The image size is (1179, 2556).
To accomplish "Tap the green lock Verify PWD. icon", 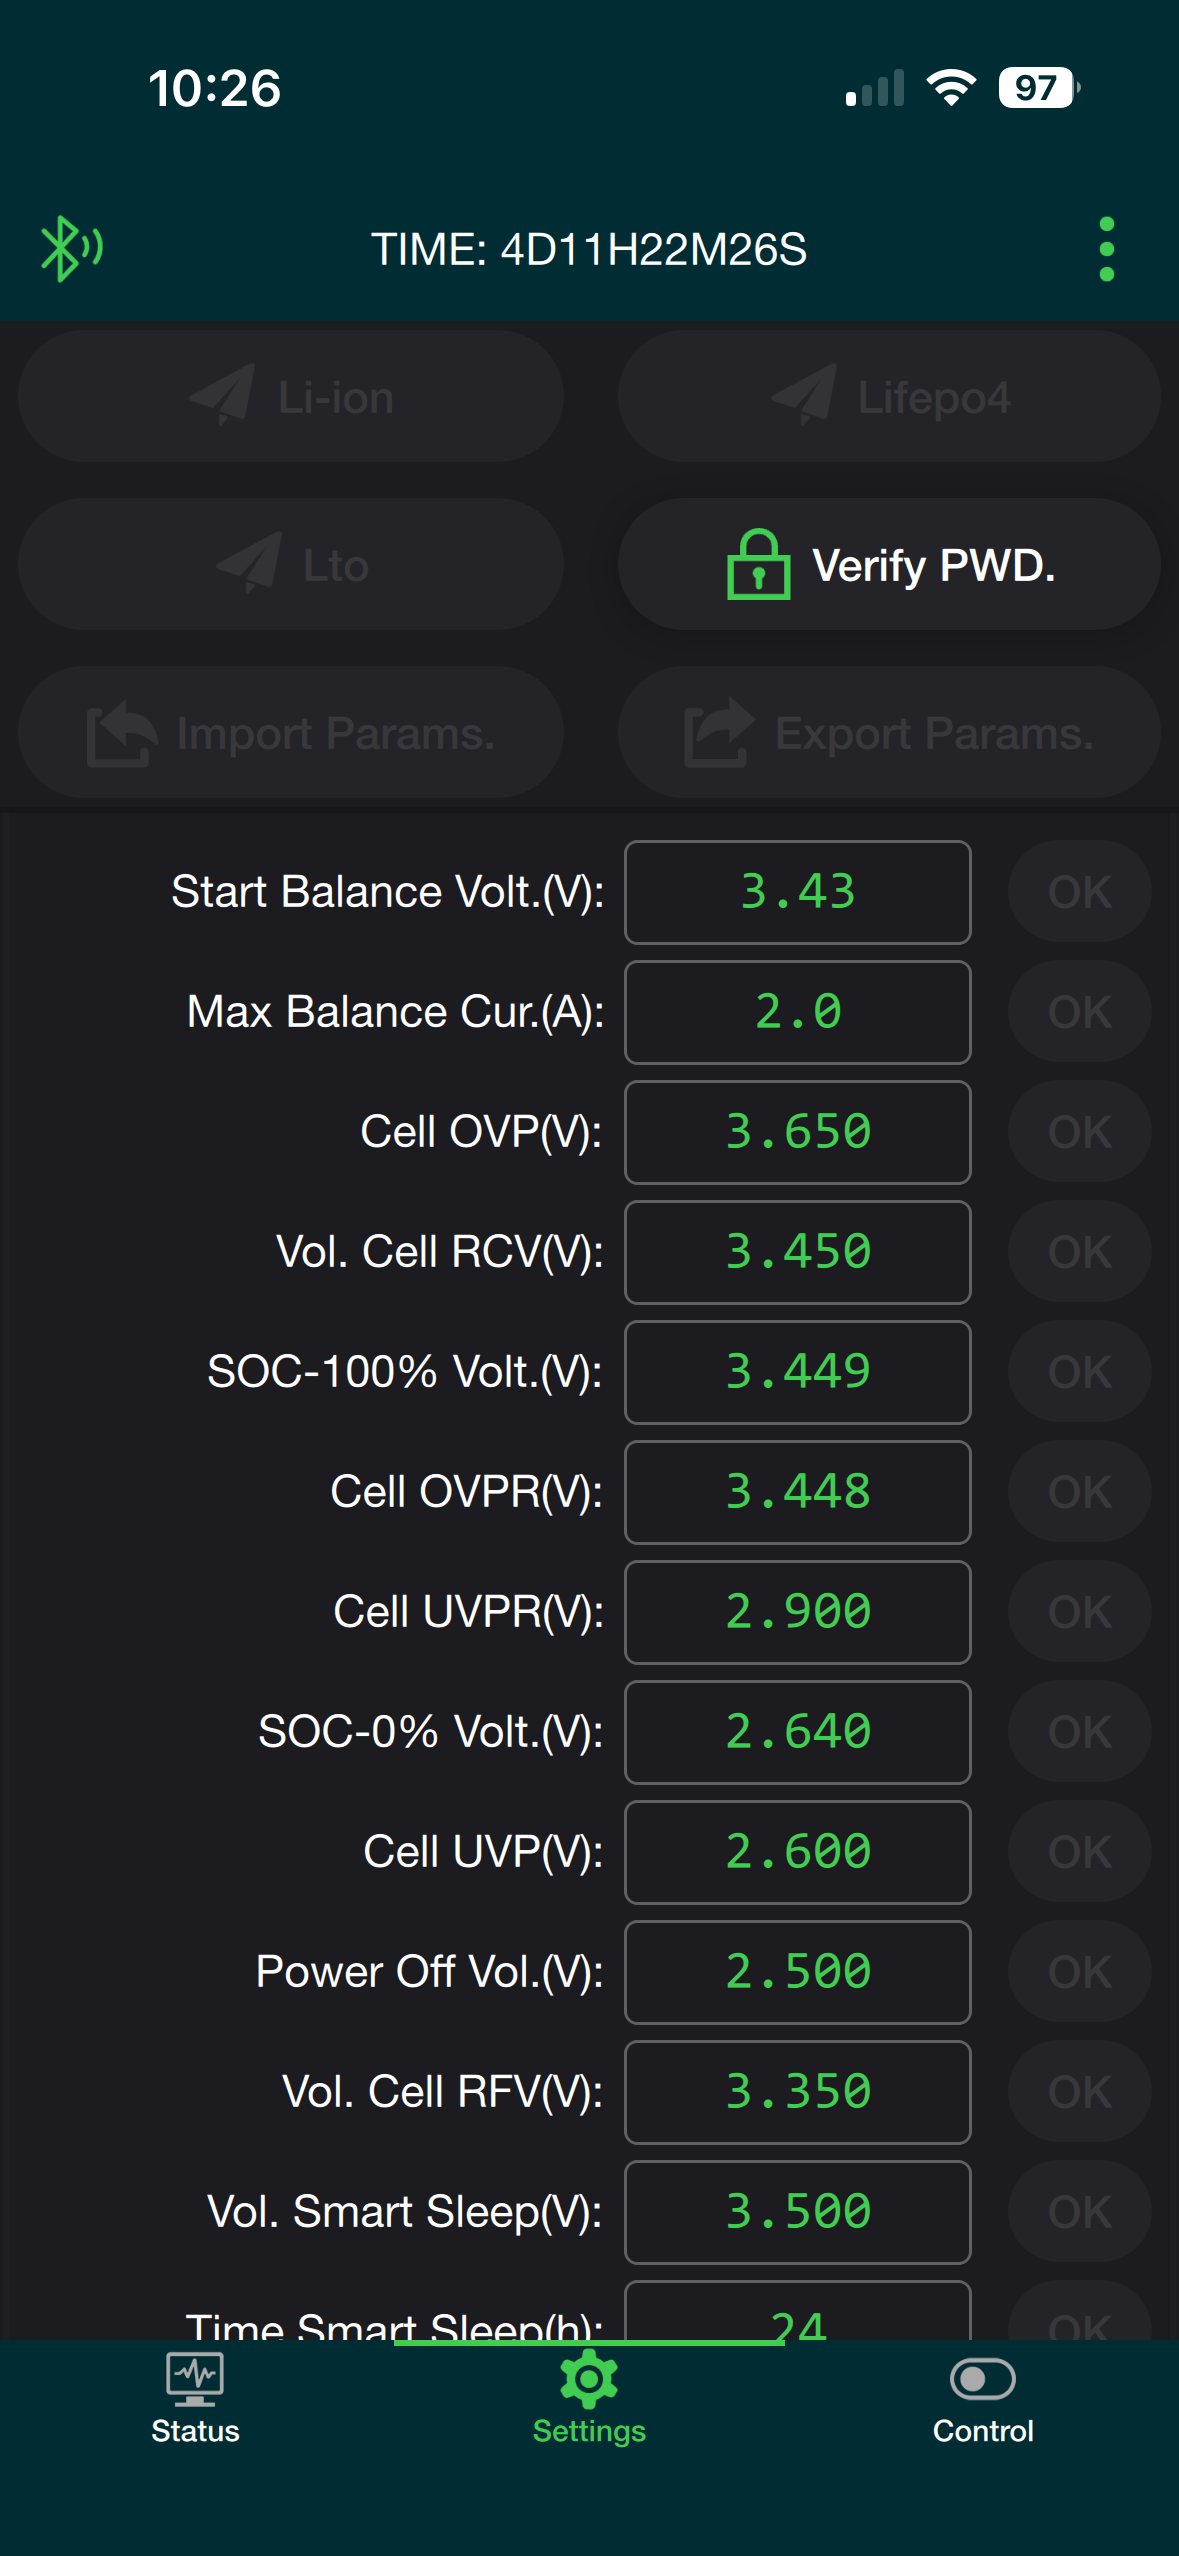I will pyautogui.click(x=758, y=565).
